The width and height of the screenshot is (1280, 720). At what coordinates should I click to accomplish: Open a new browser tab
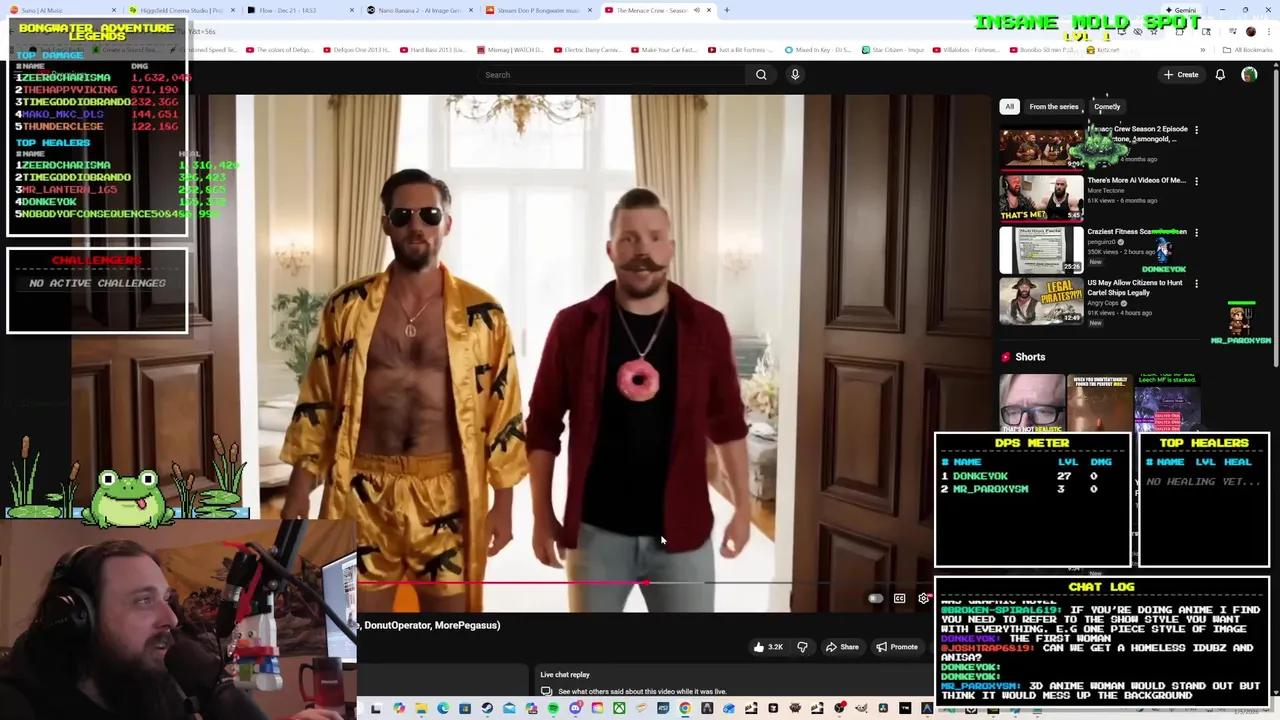click(x=727, y=10)
